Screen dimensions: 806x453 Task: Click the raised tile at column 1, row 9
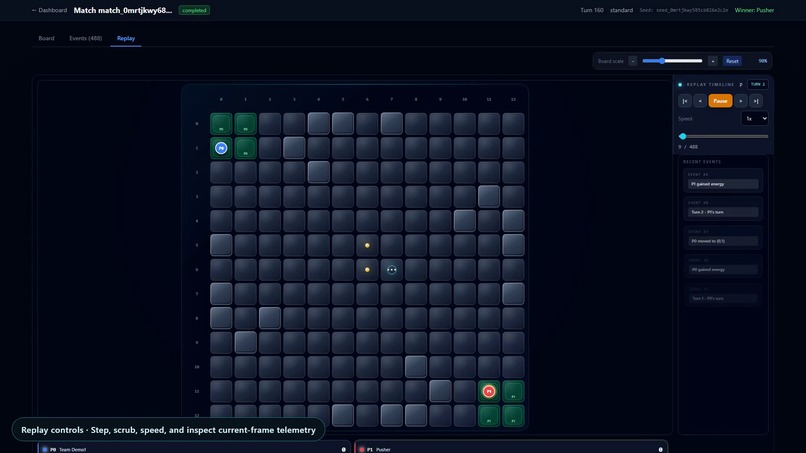click(x=245, y=342)
